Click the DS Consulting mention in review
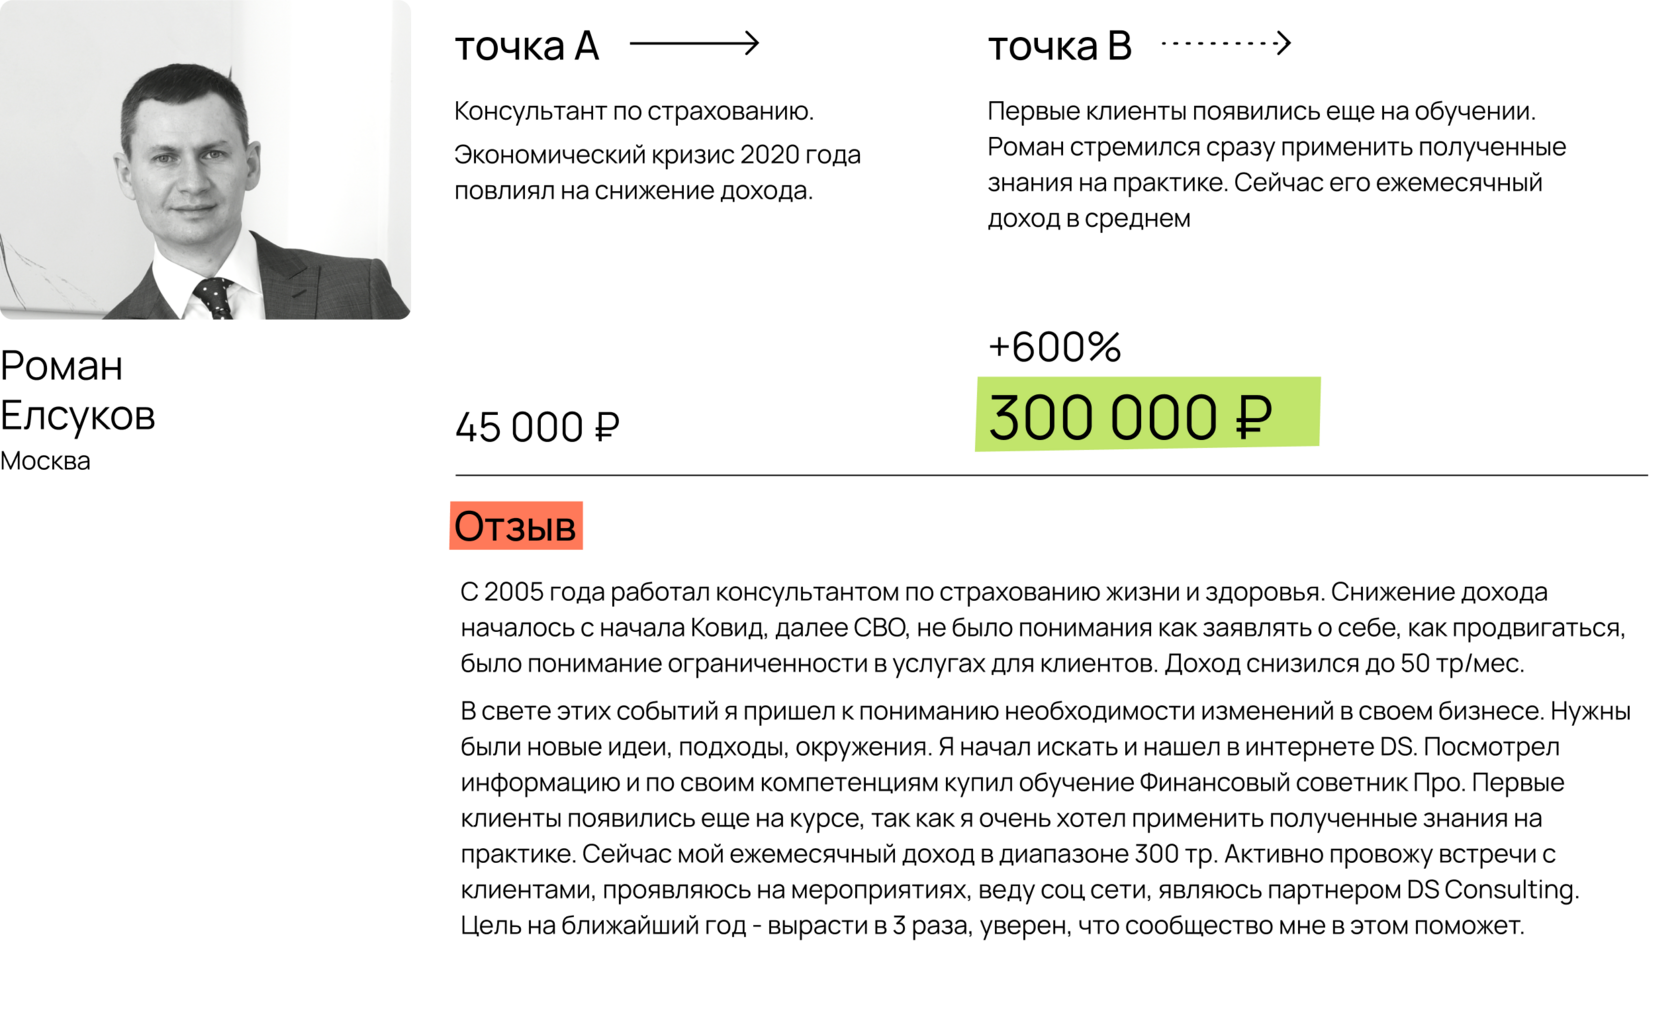The height and width of the screenshot is (1013, 1680). (x=1492, y=890)
